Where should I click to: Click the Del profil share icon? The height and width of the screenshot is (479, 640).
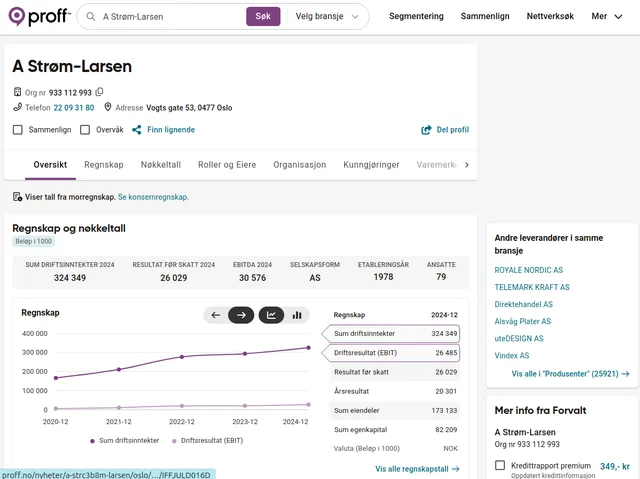point(427,130)
